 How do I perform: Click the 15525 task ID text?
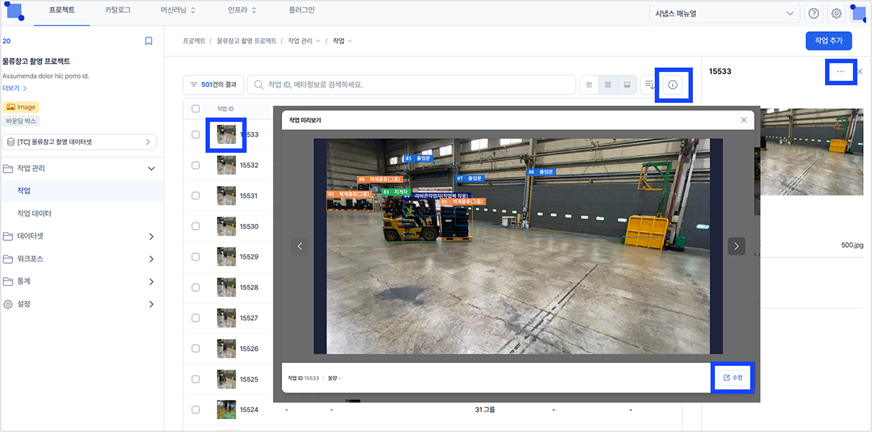[249, 379]
